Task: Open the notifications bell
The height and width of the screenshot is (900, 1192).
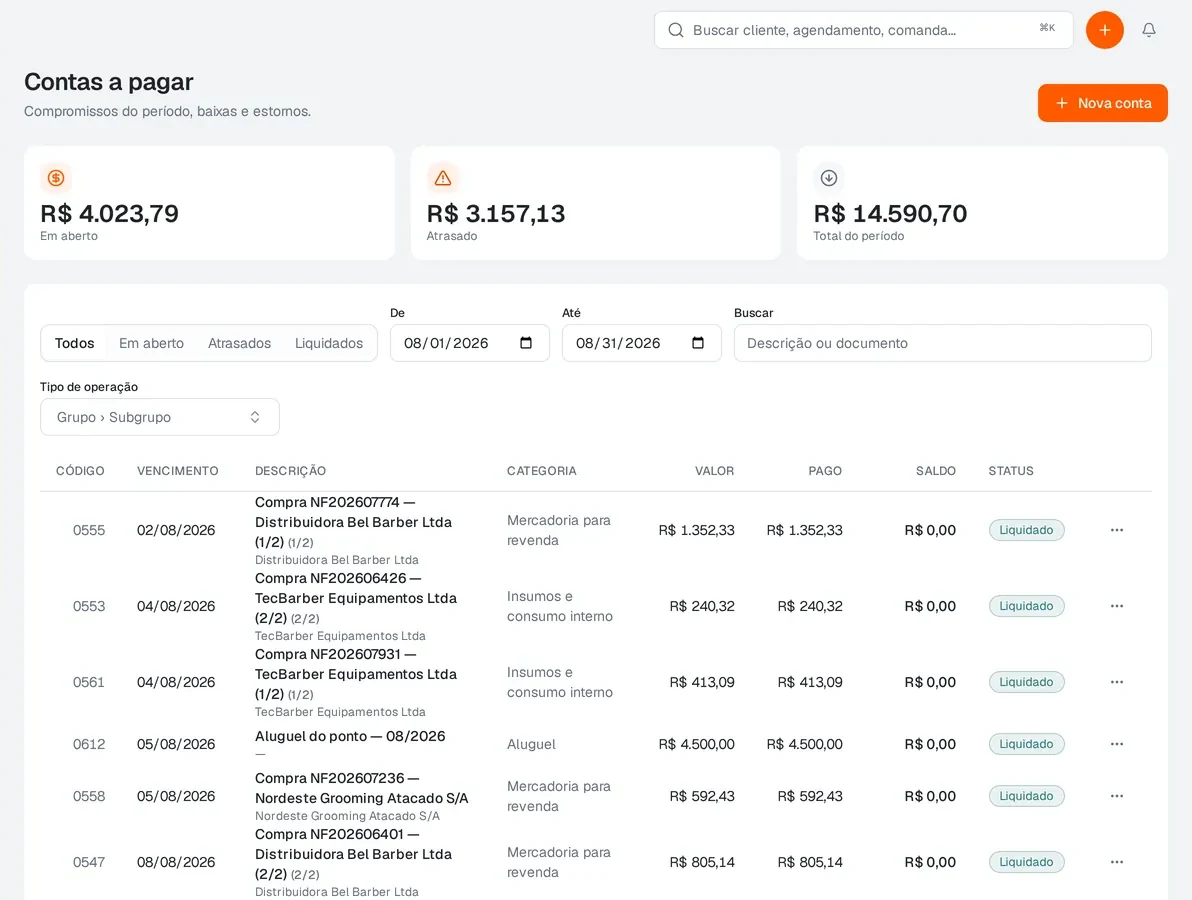Action: tap(1149, 30)
